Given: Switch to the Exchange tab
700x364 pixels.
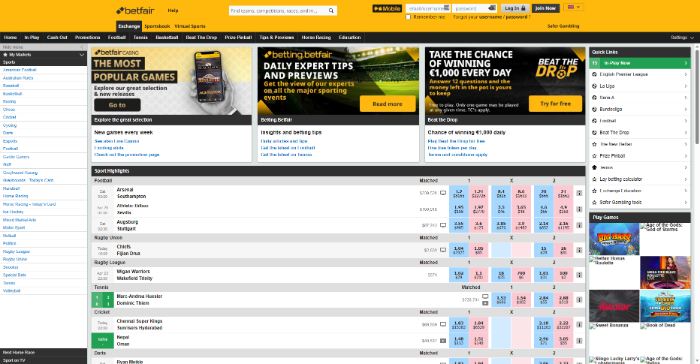Looking at the screenshot, I should coord(129,26).
